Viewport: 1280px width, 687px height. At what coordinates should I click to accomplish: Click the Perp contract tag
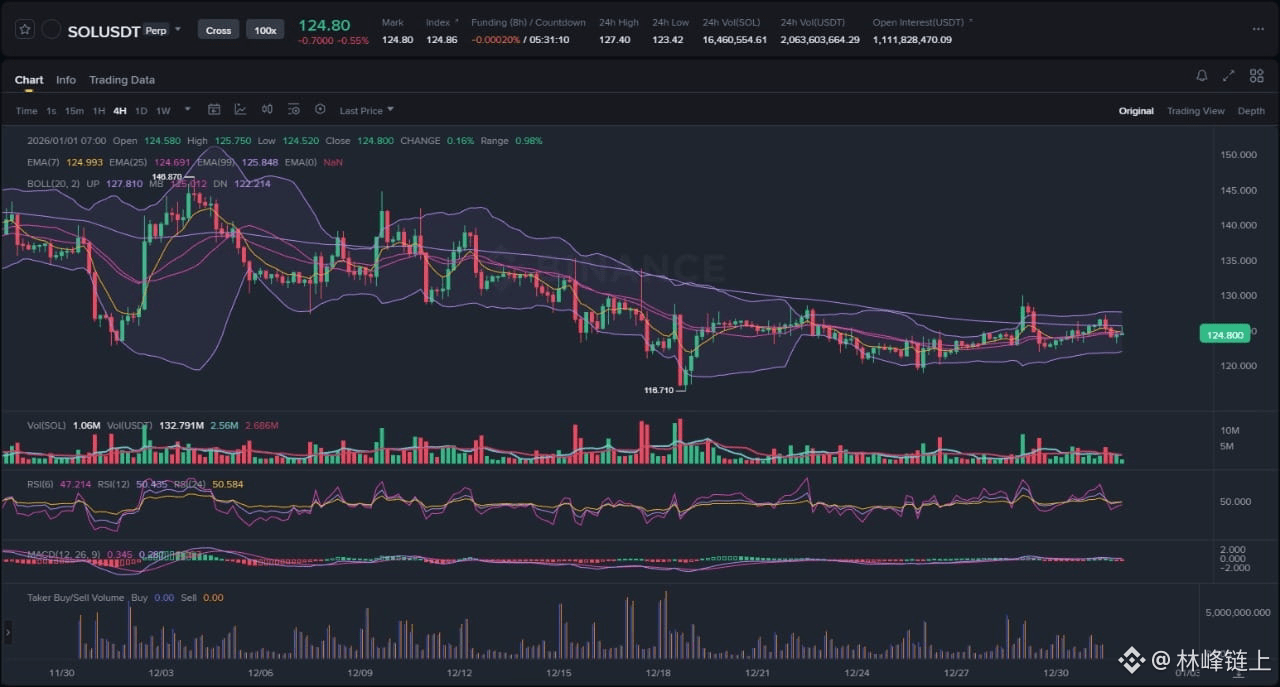[156, 30]
